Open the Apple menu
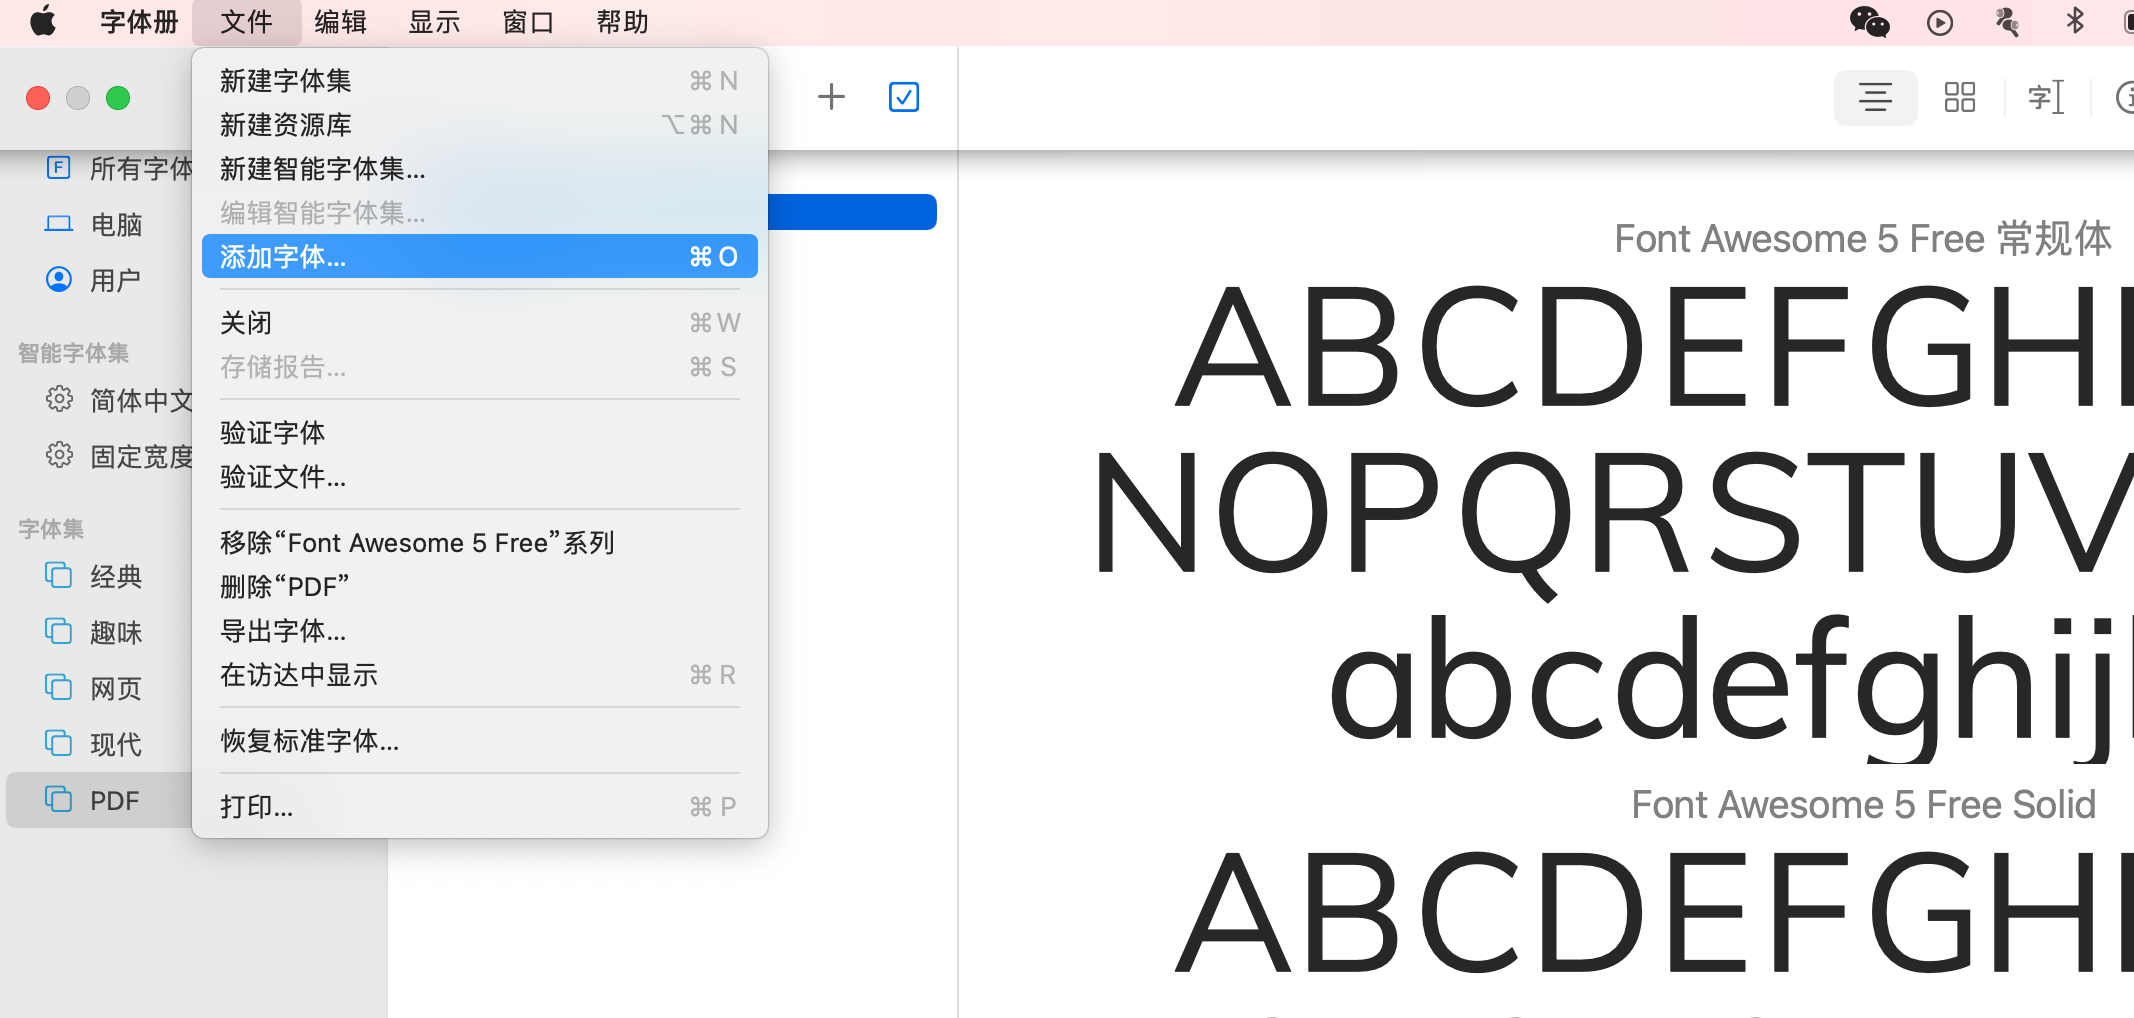 [x=43, y=21]
